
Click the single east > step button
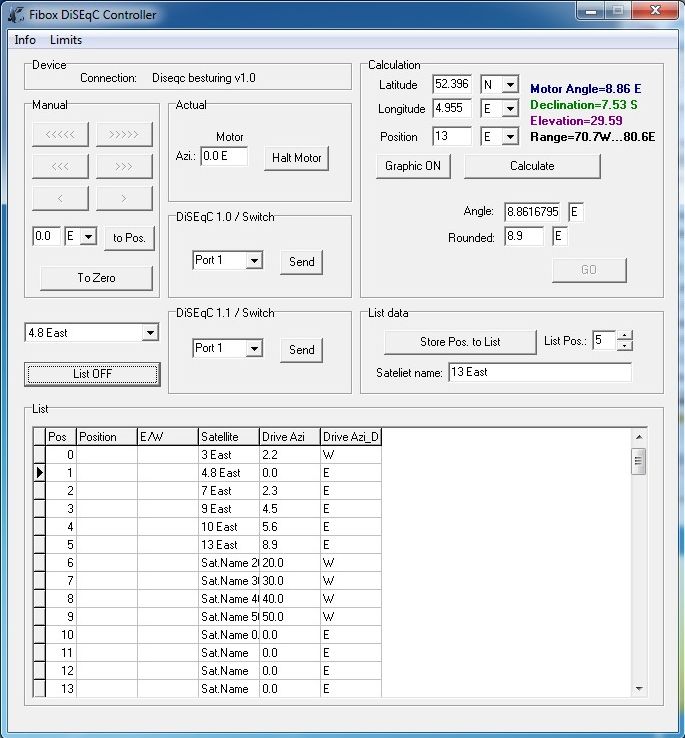coord(124,198)
